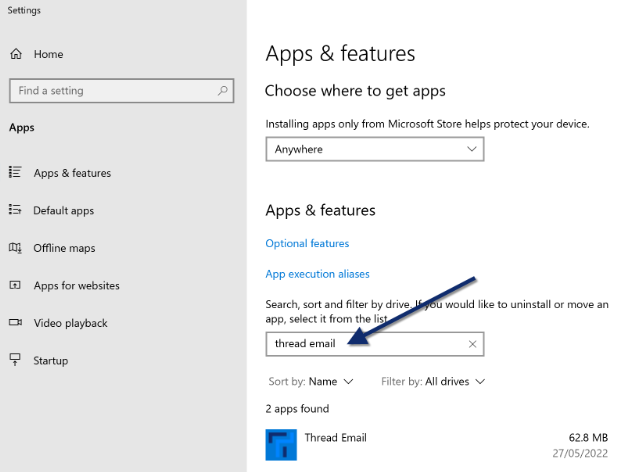Clear the thread email search text
The width and height of the screenshot is (630, 472).
pyautogui.click(x=472, y=344)
